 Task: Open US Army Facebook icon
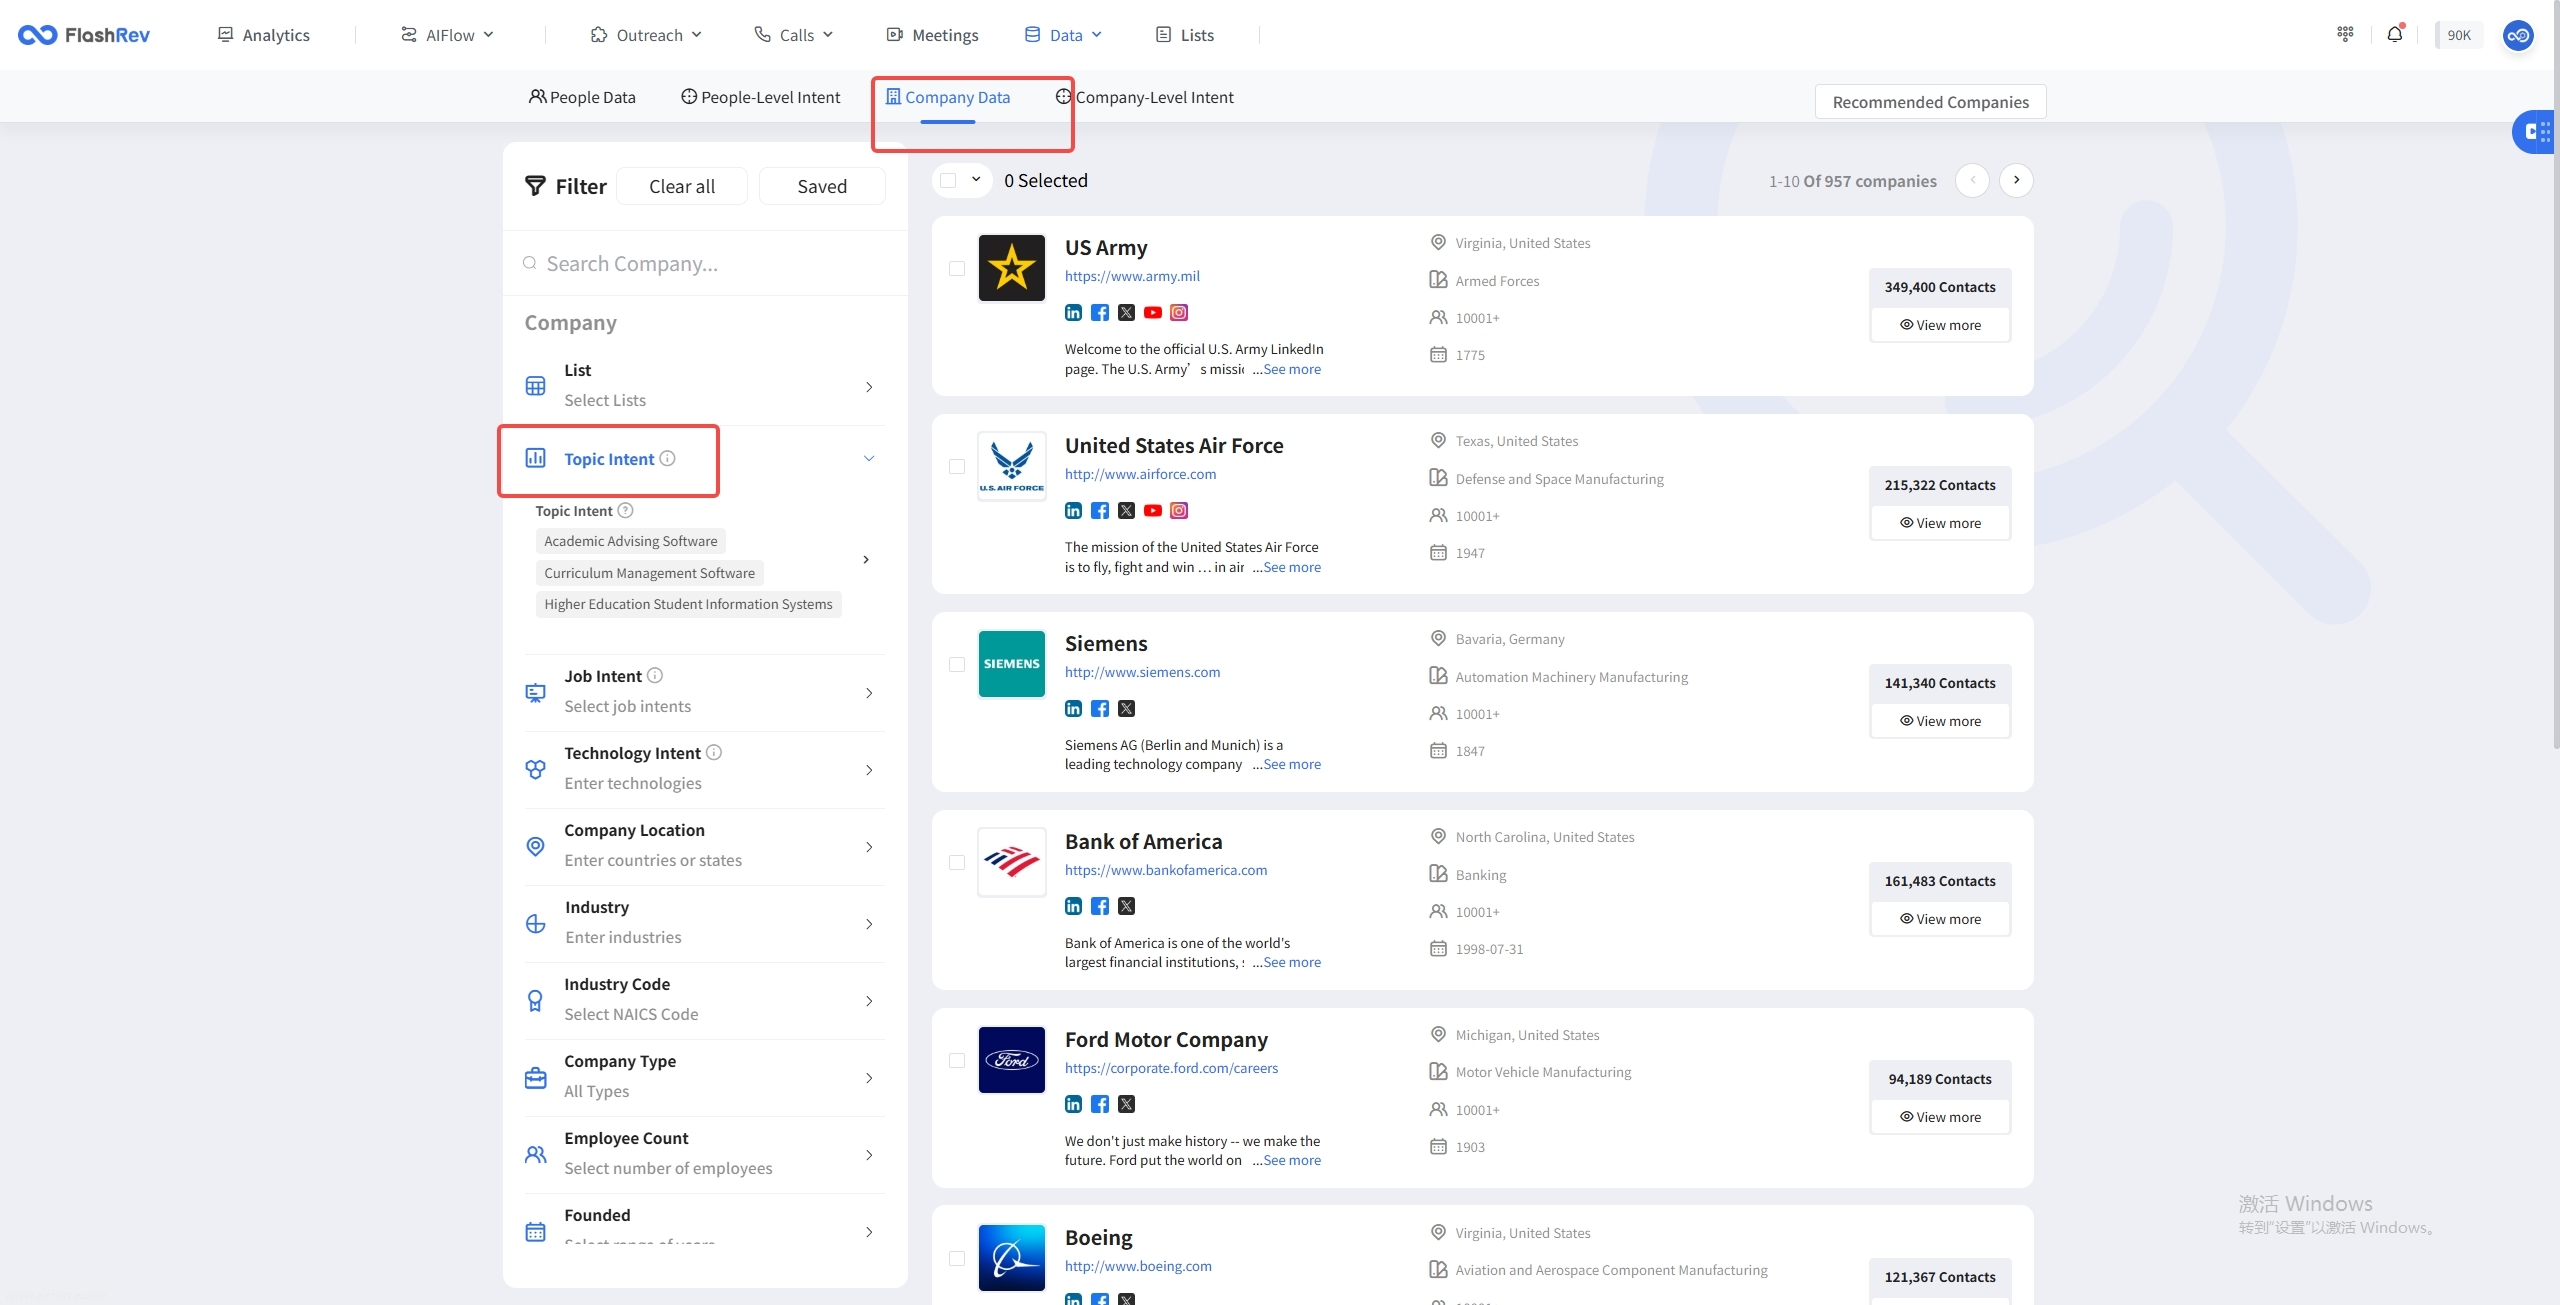point(1100,313)
